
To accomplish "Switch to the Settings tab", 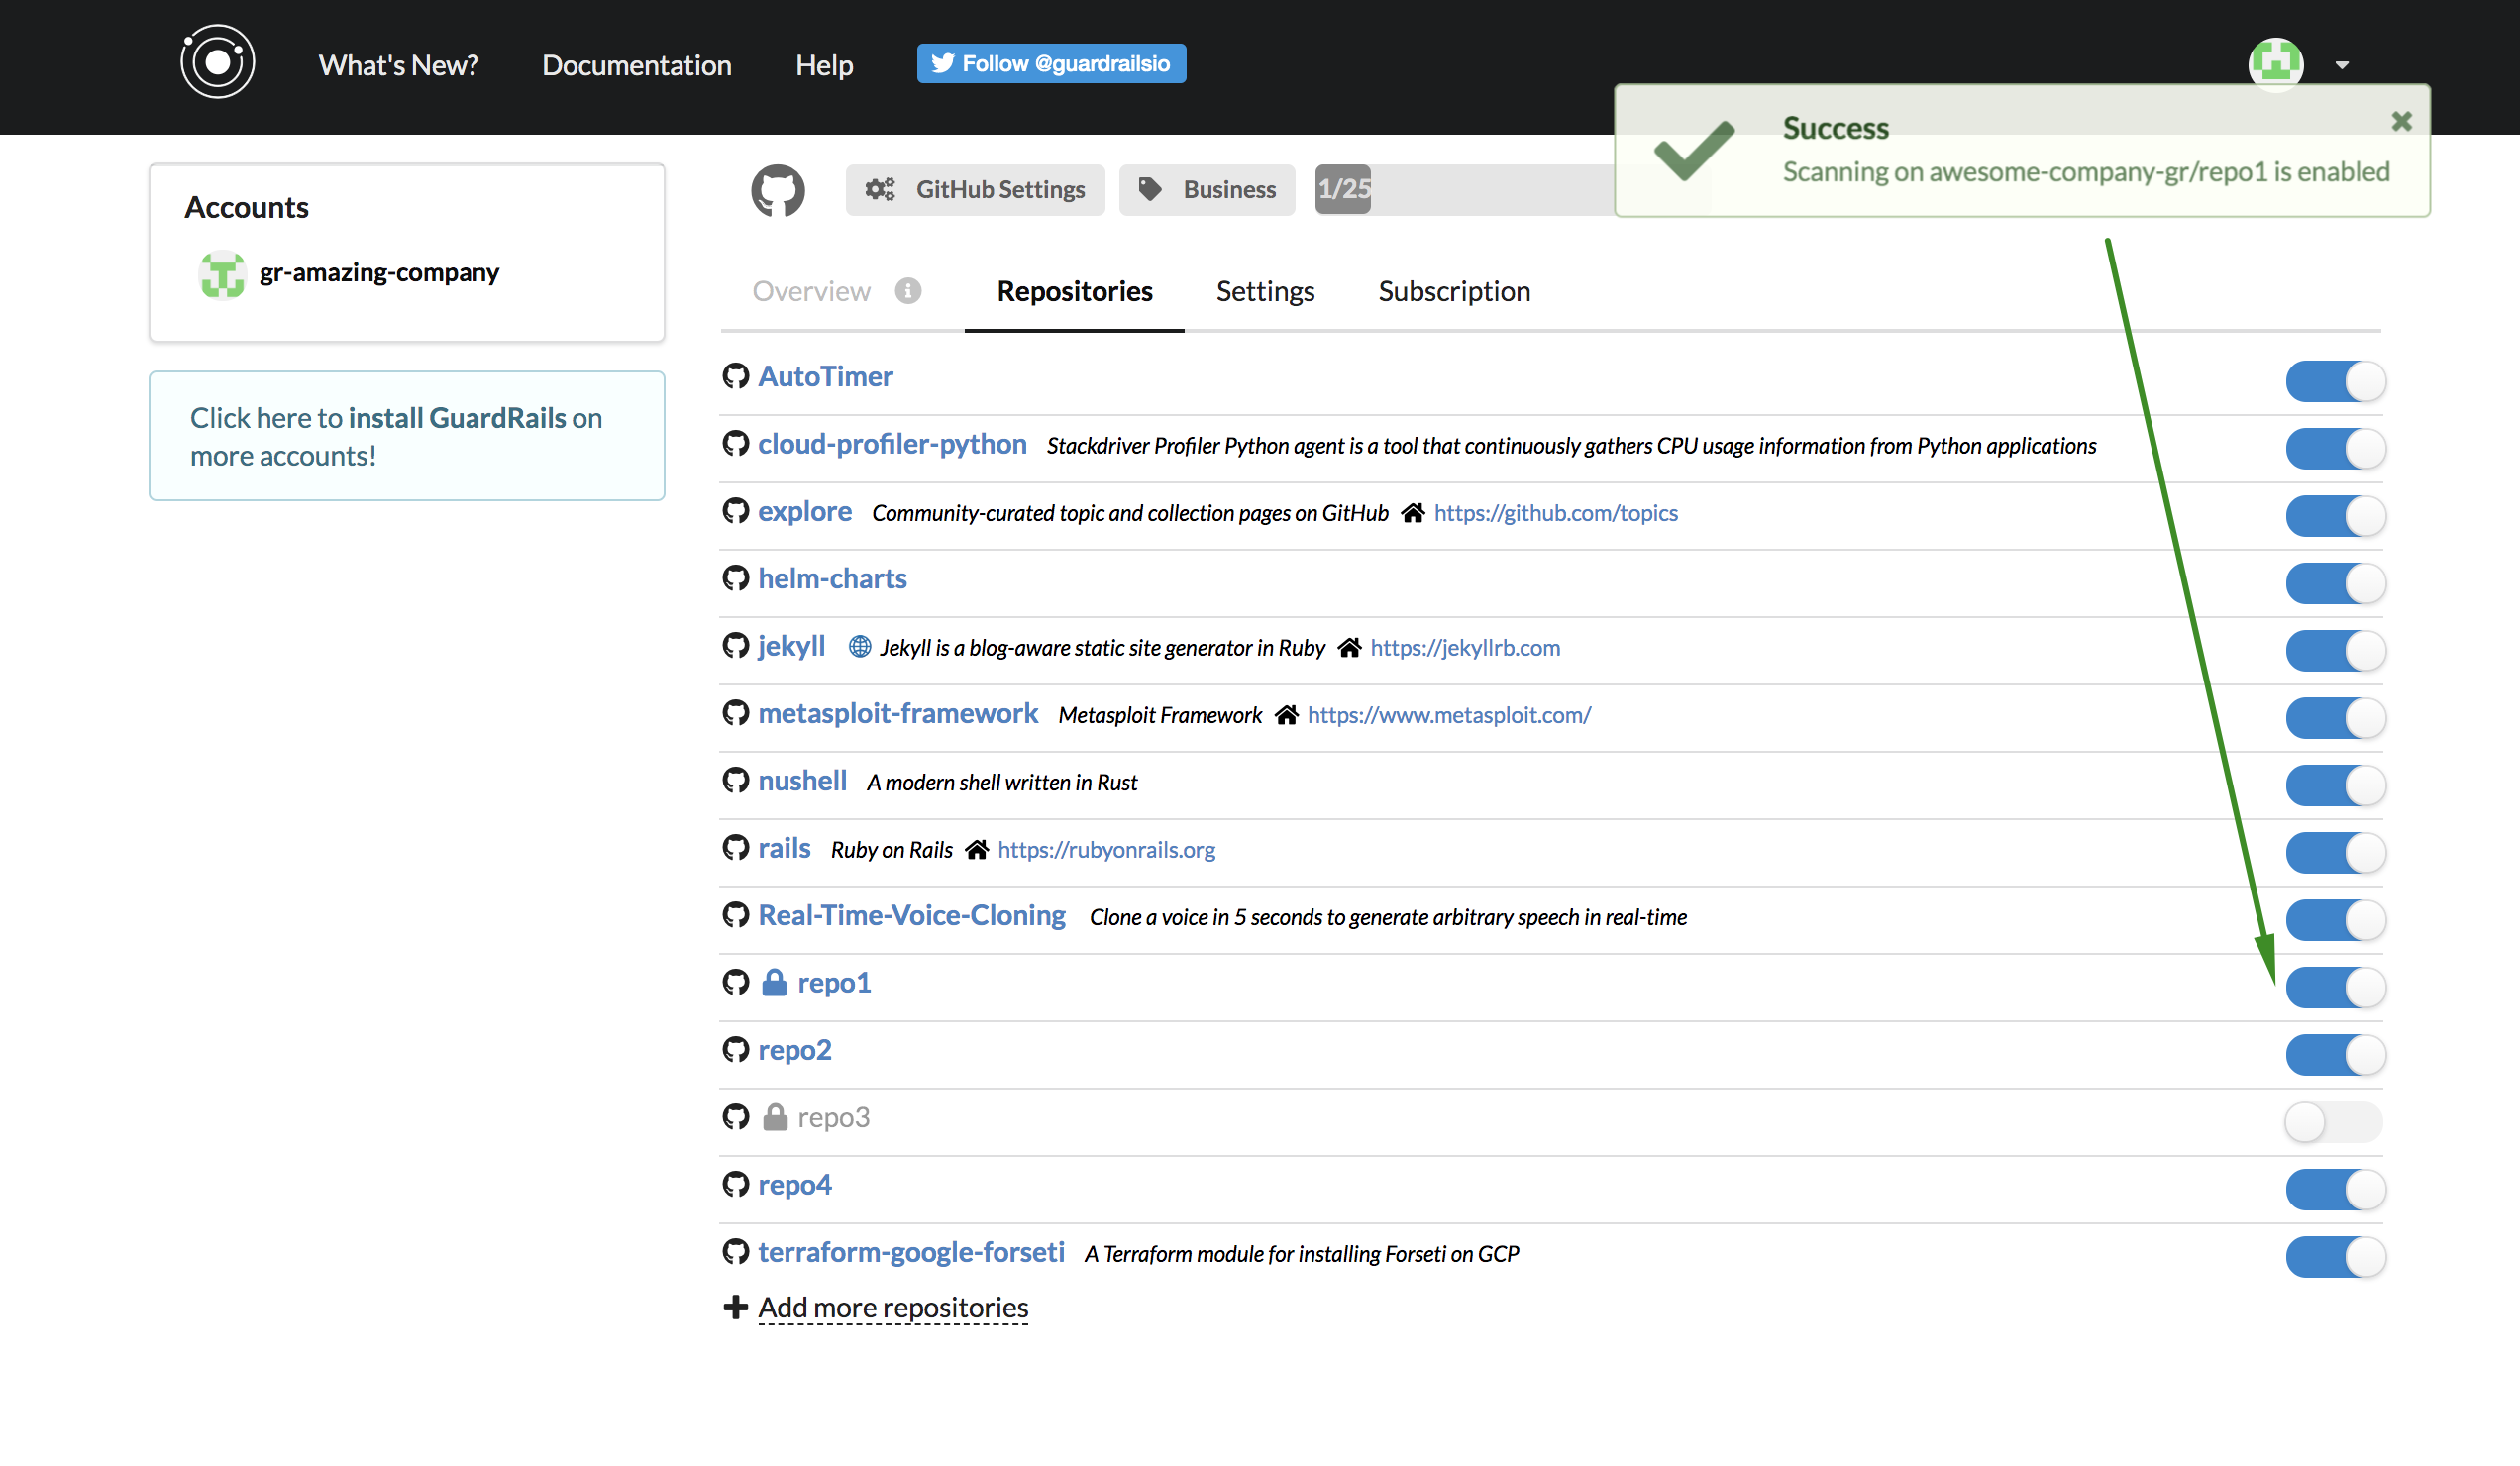I will coord(1264,292).
